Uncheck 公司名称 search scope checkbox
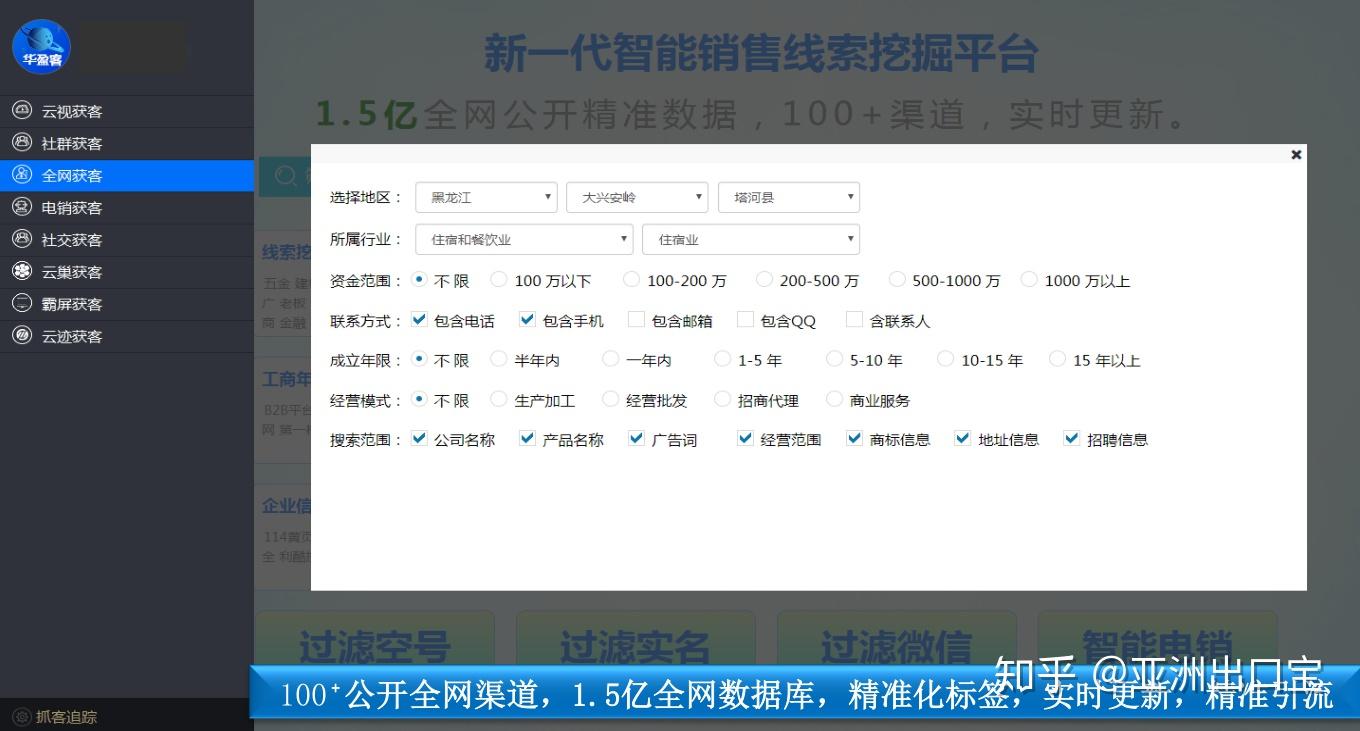Screen dimensions: 1360x731 pos(419,437)
